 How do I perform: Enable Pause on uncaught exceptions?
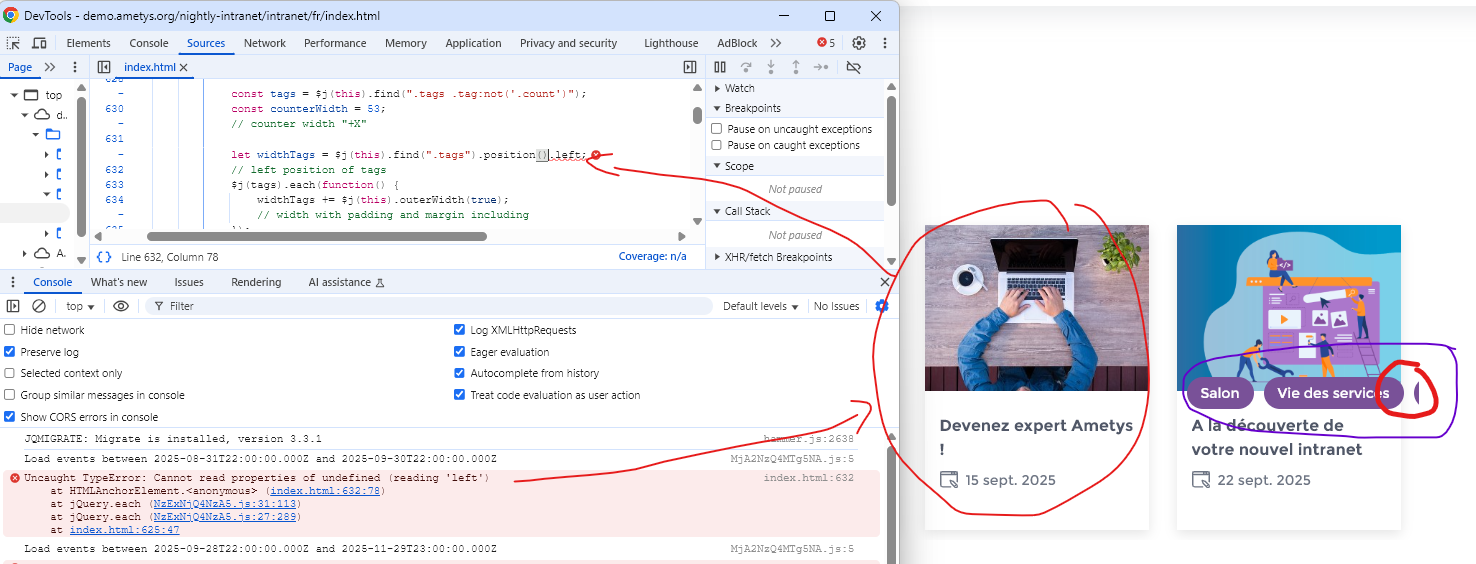click(716, 129)
